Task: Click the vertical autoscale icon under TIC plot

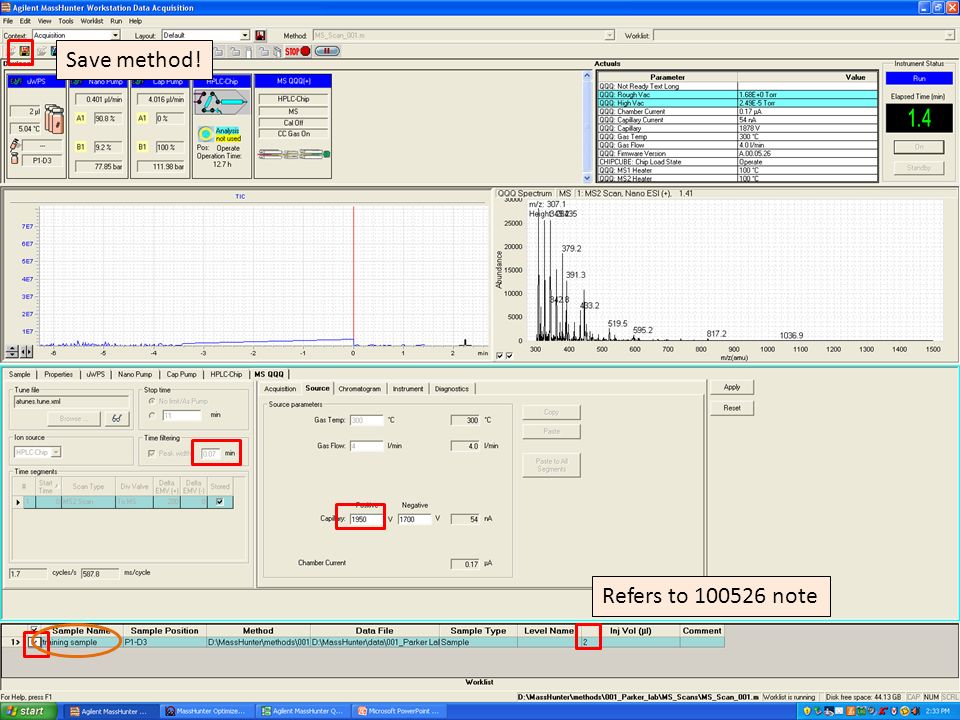Action: [12, 351]
